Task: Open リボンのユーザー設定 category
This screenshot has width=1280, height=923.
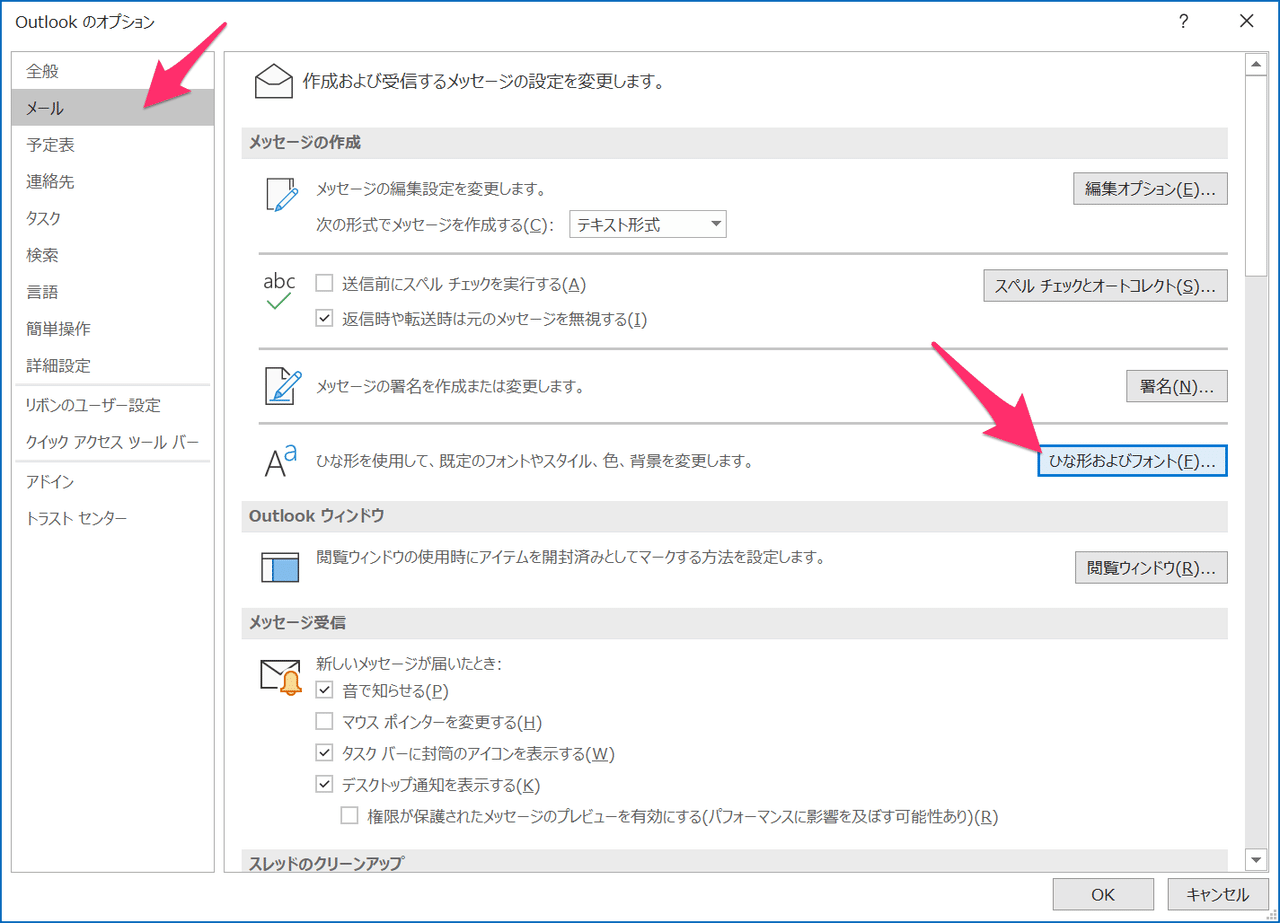Action: coord(113,405)
